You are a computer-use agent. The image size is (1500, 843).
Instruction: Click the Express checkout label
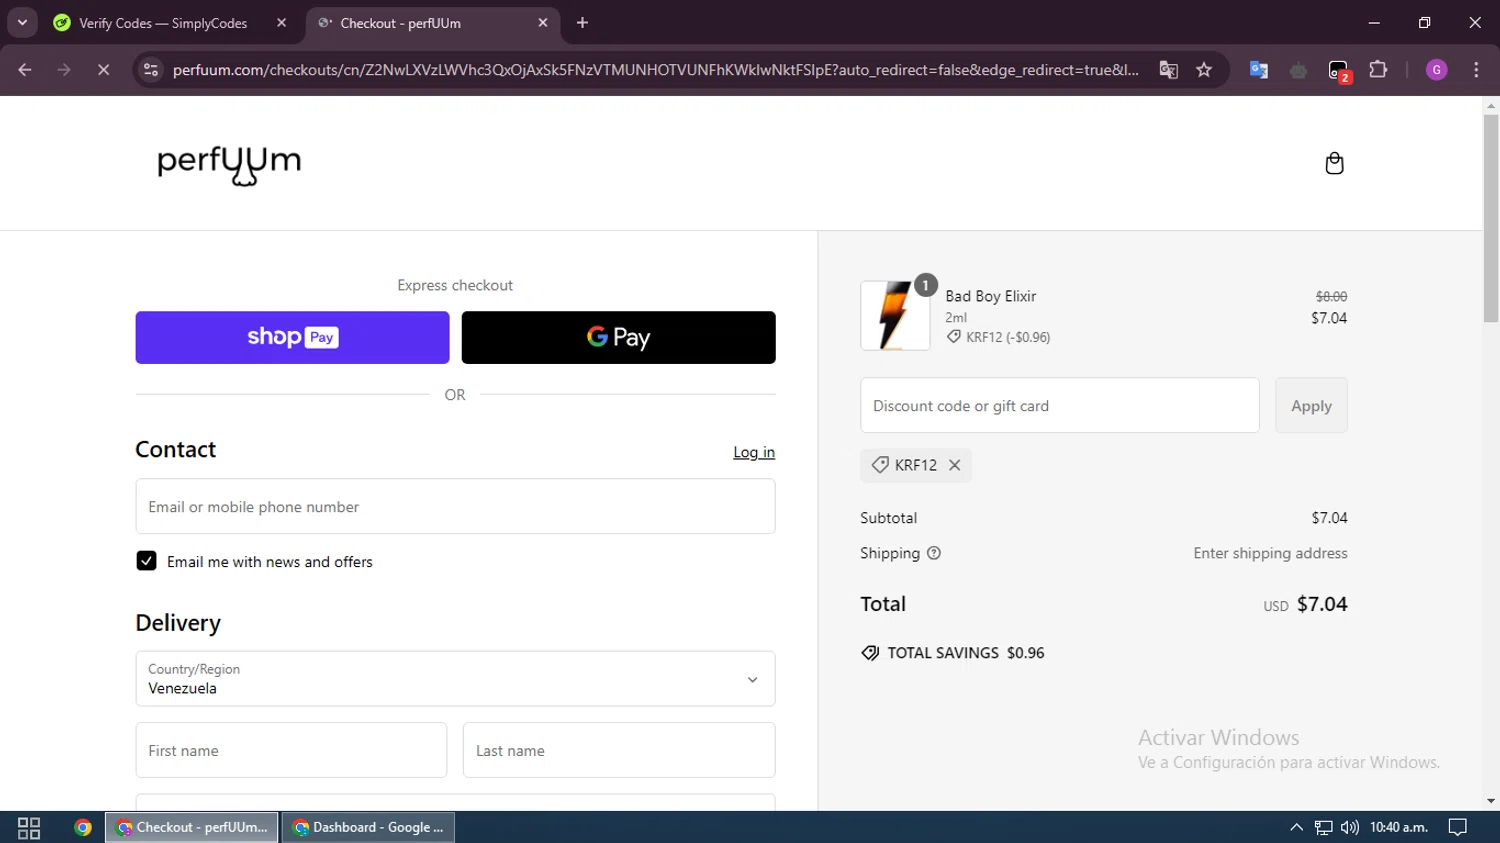(455, 285)
